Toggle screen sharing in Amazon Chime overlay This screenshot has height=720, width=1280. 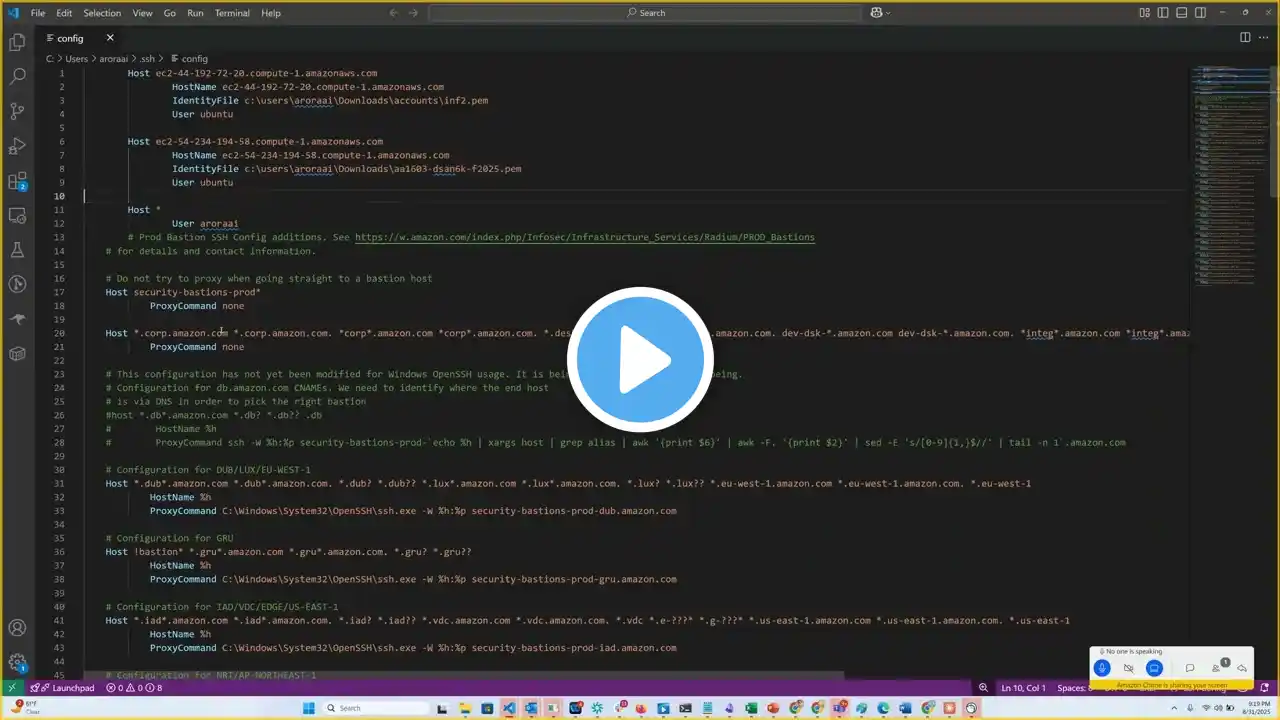pos(1154,668)
